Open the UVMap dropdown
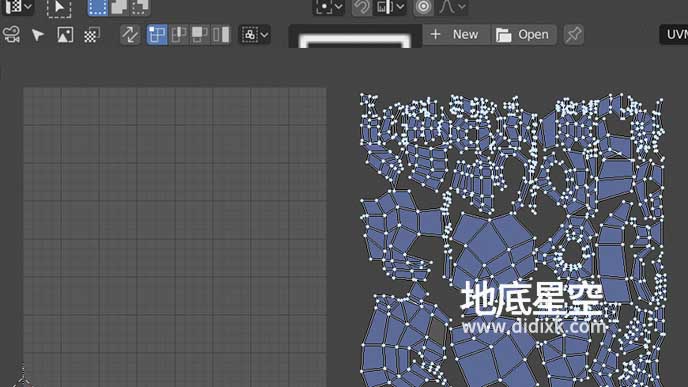688x387 pixels. [674, 35]
